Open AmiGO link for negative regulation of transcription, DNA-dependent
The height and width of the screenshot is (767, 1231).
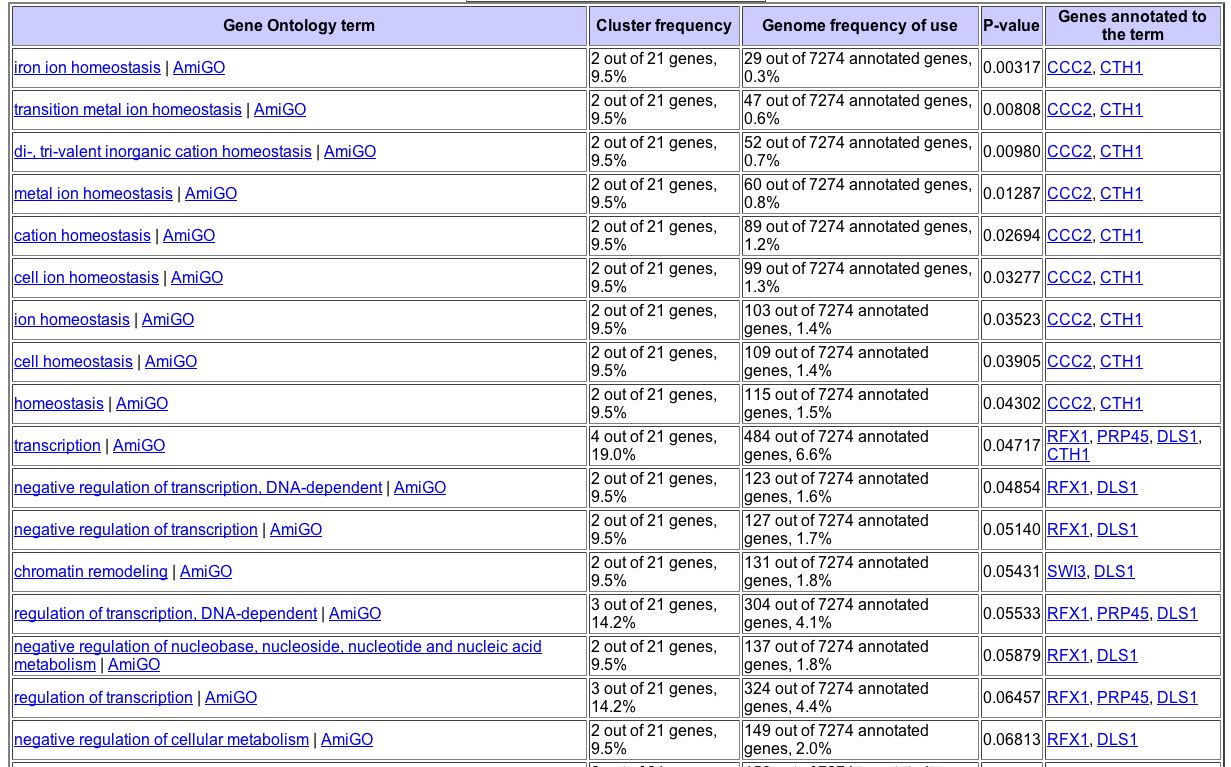420,488
